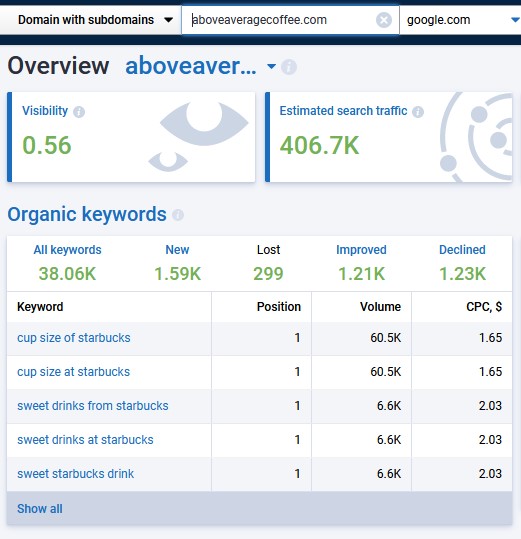Click the 1.23K declined keywords count

pos(462,274)
